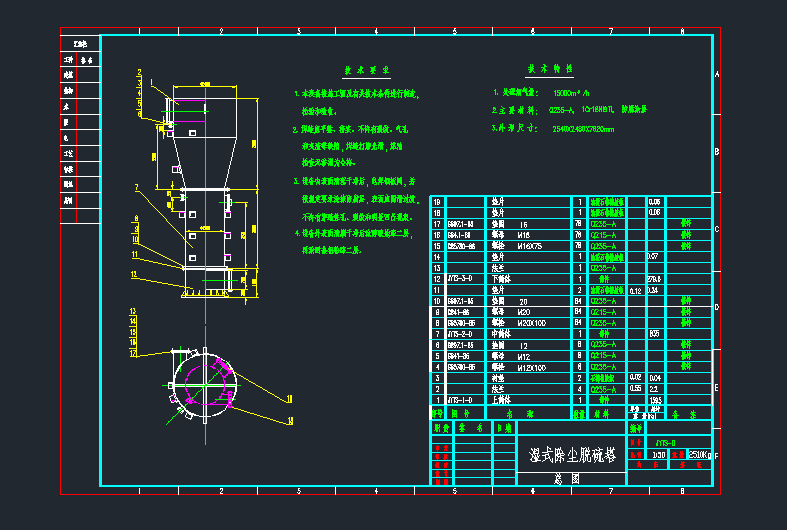Select the M20X100 cell in parts list

pyautogui.click(x=531, y=323)
